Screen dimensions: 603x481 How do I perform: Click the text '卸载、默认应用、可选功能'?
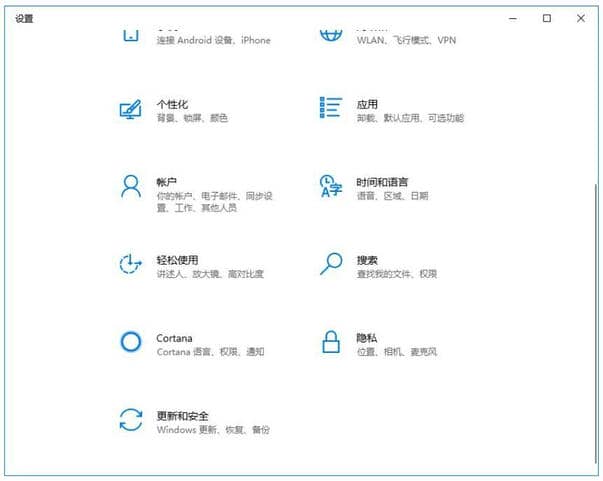point(410,118)
